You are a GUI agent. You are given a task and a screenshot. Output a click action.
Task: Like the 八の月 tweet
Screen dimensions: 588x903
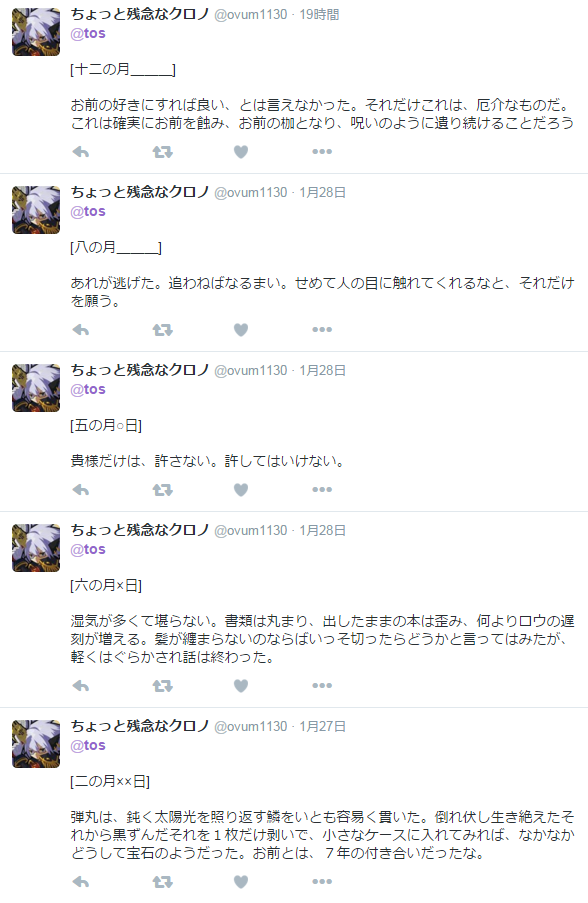point(241,330)
